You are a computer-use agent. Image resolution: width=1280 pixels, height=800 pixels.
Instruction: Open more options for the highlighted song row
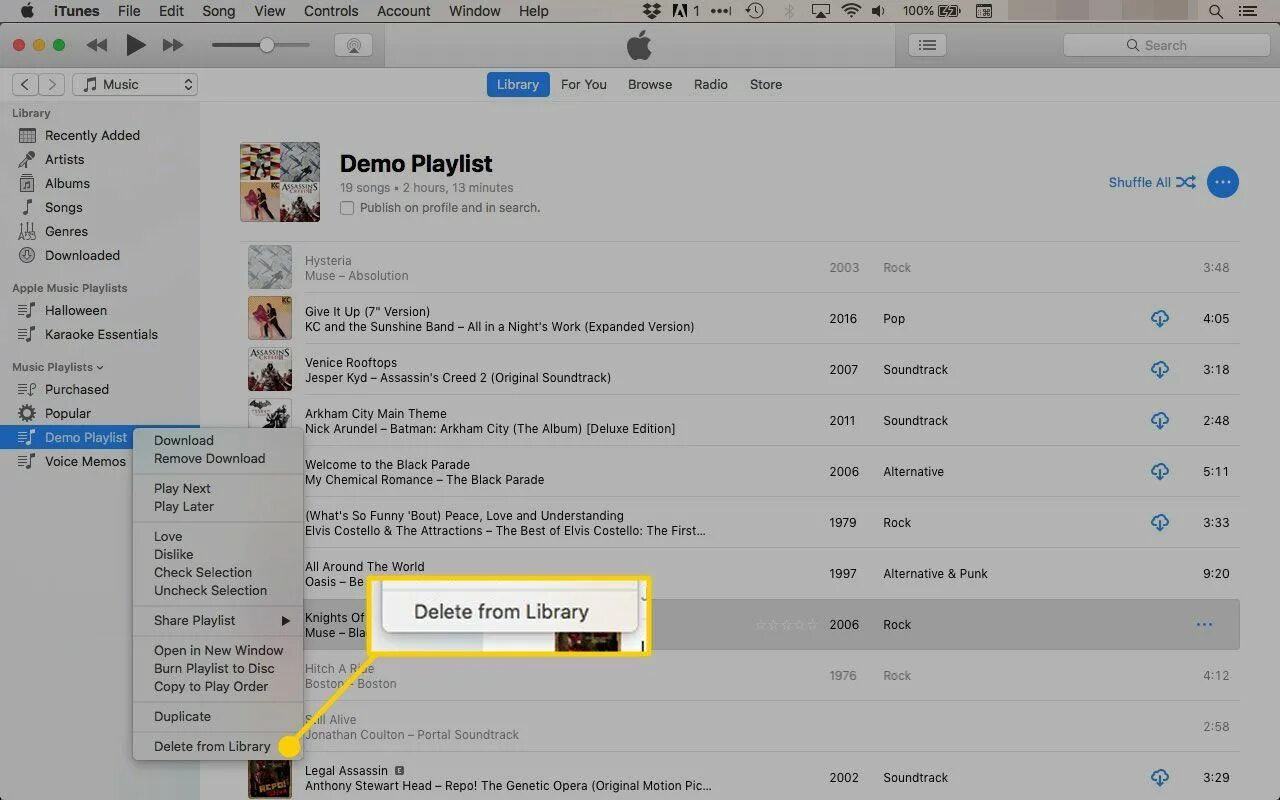(x=1204, y=625)
